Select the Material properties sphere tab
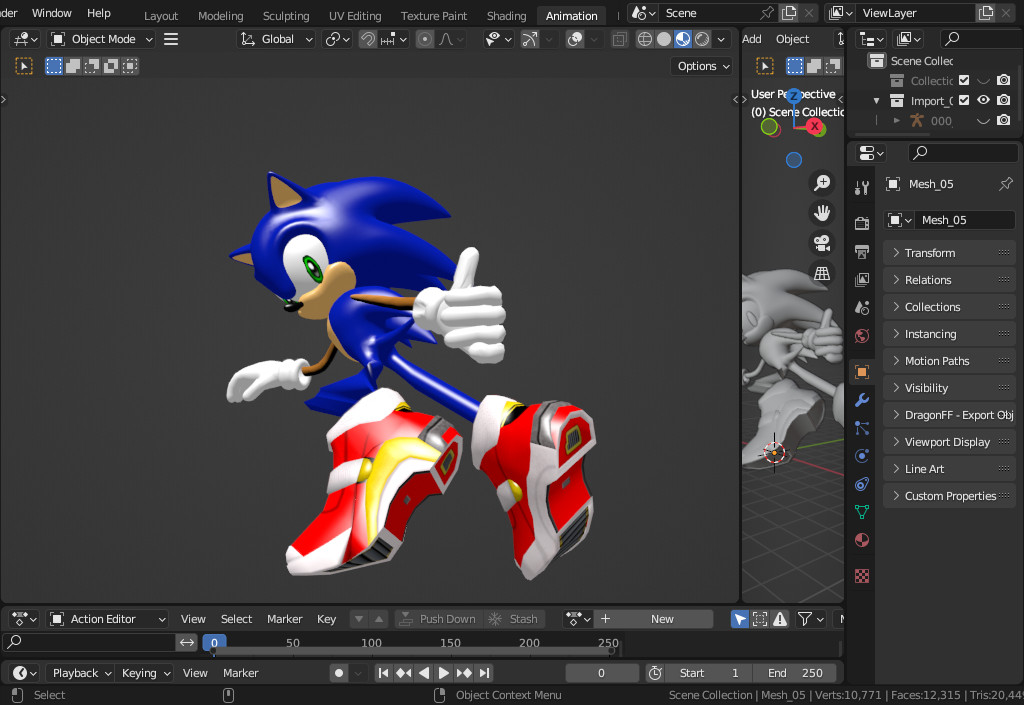This screenshot has height=705, width=1024. pyautogui.click(x=861, y=540)
